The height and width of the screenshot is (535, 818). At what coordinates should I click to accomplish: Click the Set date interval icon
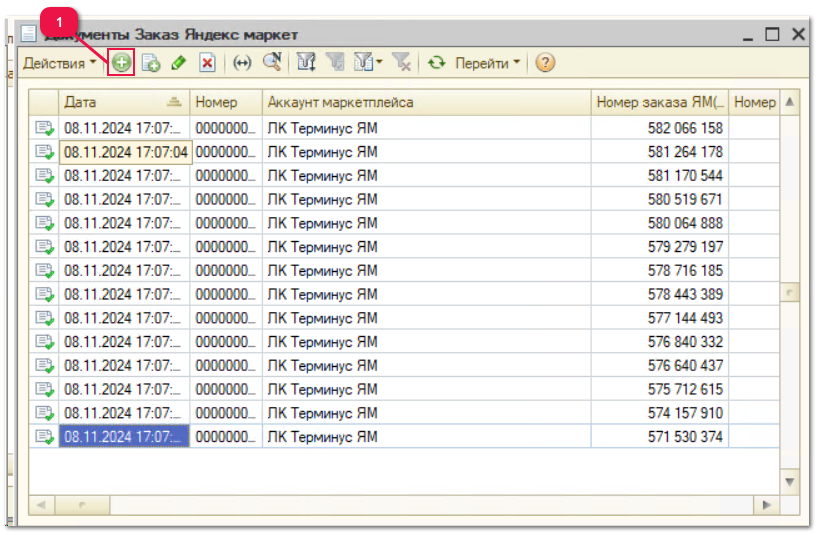tap(242, 63)
